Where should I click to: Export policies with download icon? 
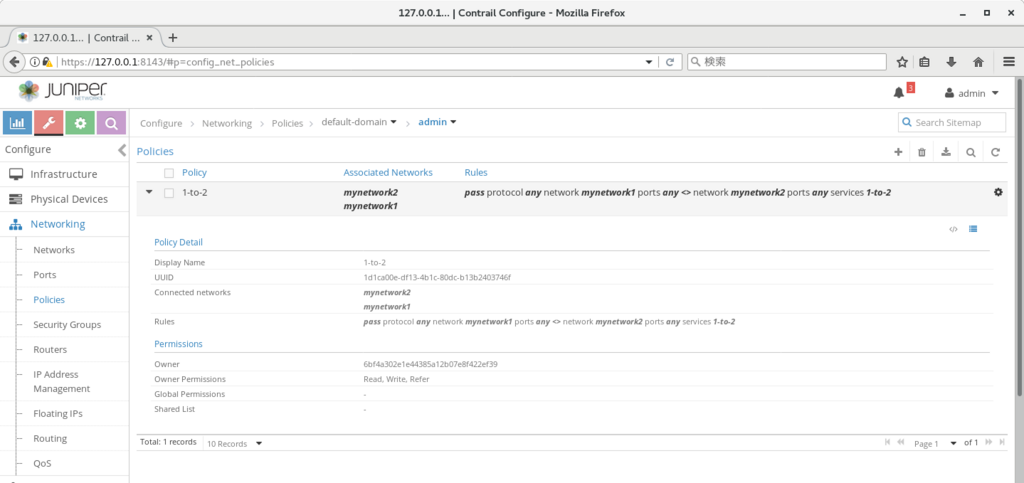[946, 152]
